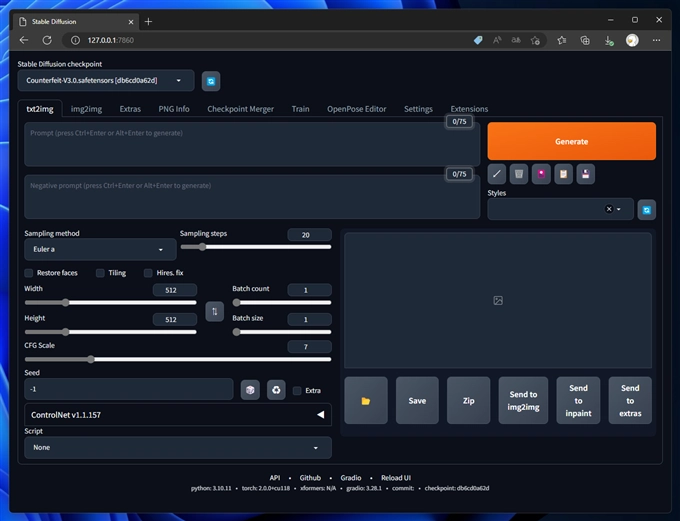
Task: Apply styles with the clipboard icon
Action: (x=563, y=174)
